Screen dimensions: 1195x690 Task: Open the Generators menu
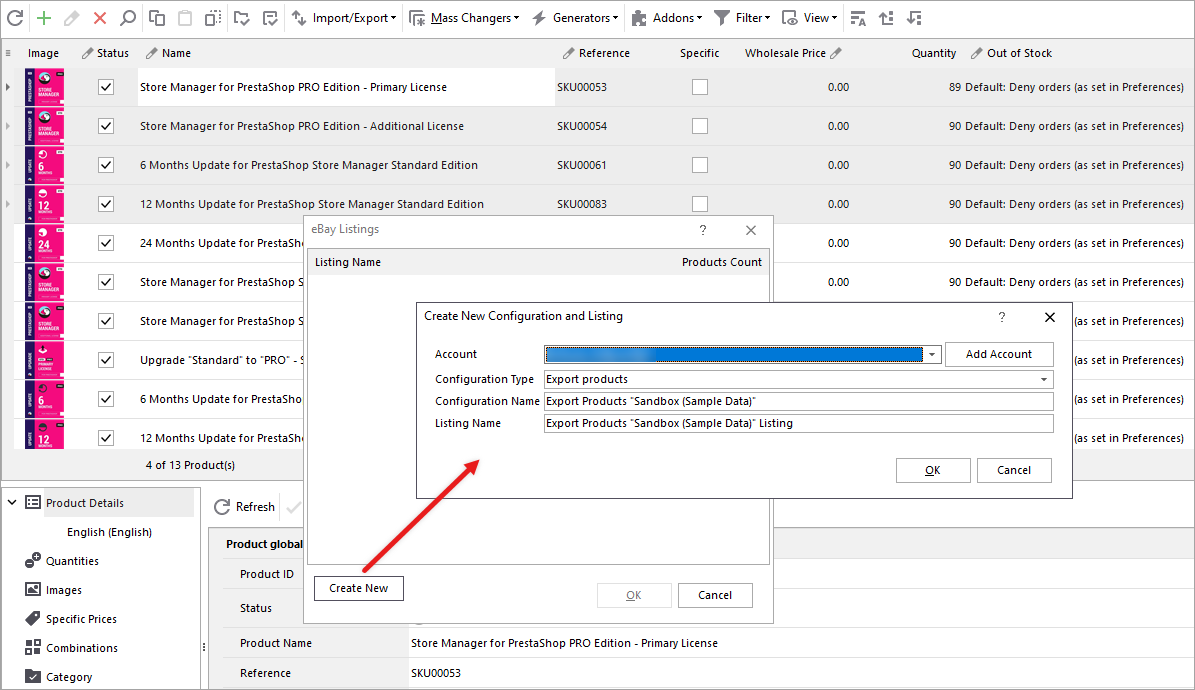(x=575, y=18)
